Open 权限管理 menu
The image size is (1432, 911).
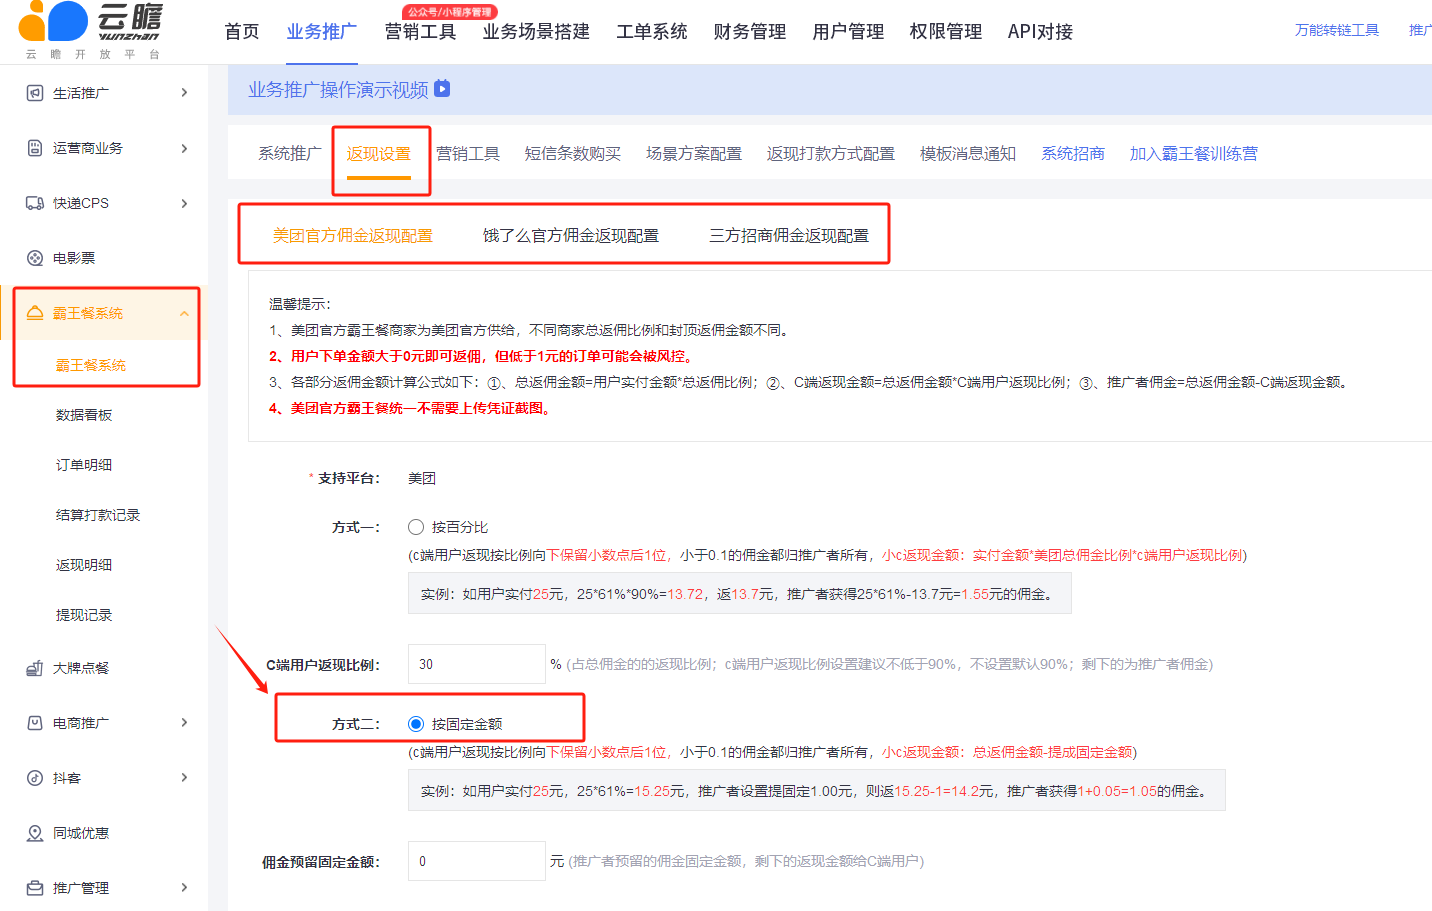point(946,32)
